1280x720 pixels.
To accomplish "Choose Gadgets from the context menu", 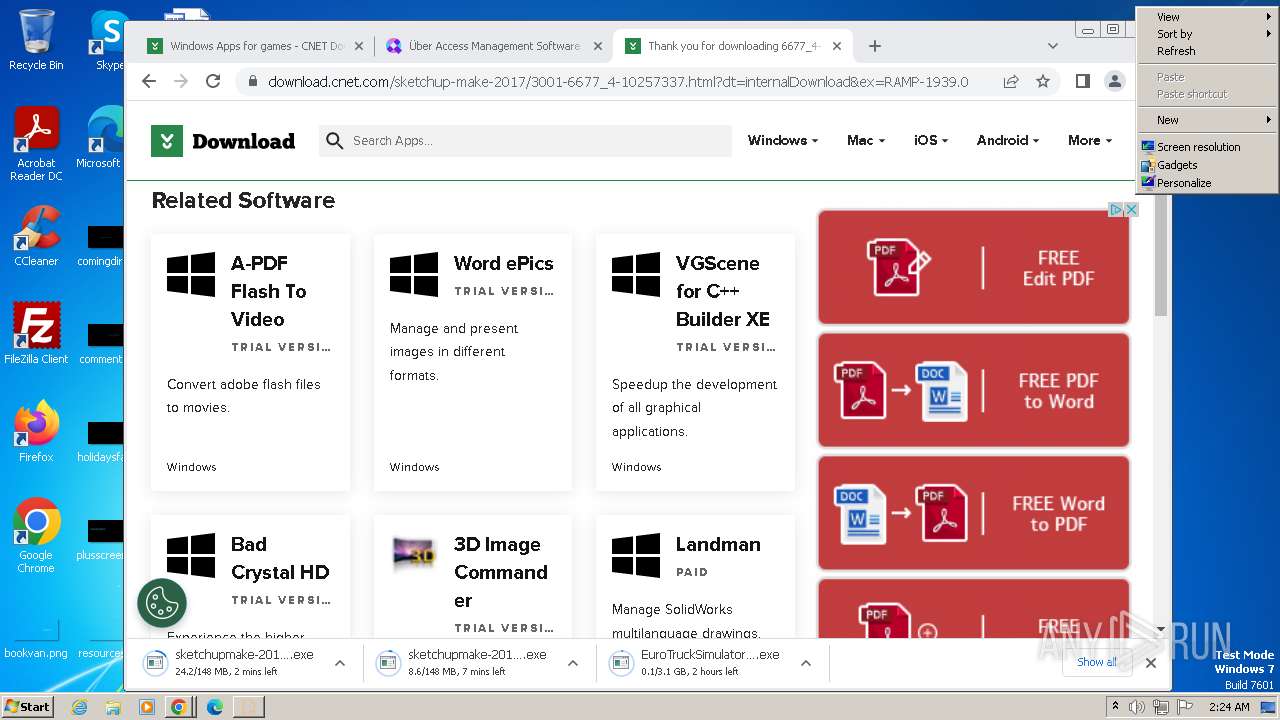I will 1207,165.
